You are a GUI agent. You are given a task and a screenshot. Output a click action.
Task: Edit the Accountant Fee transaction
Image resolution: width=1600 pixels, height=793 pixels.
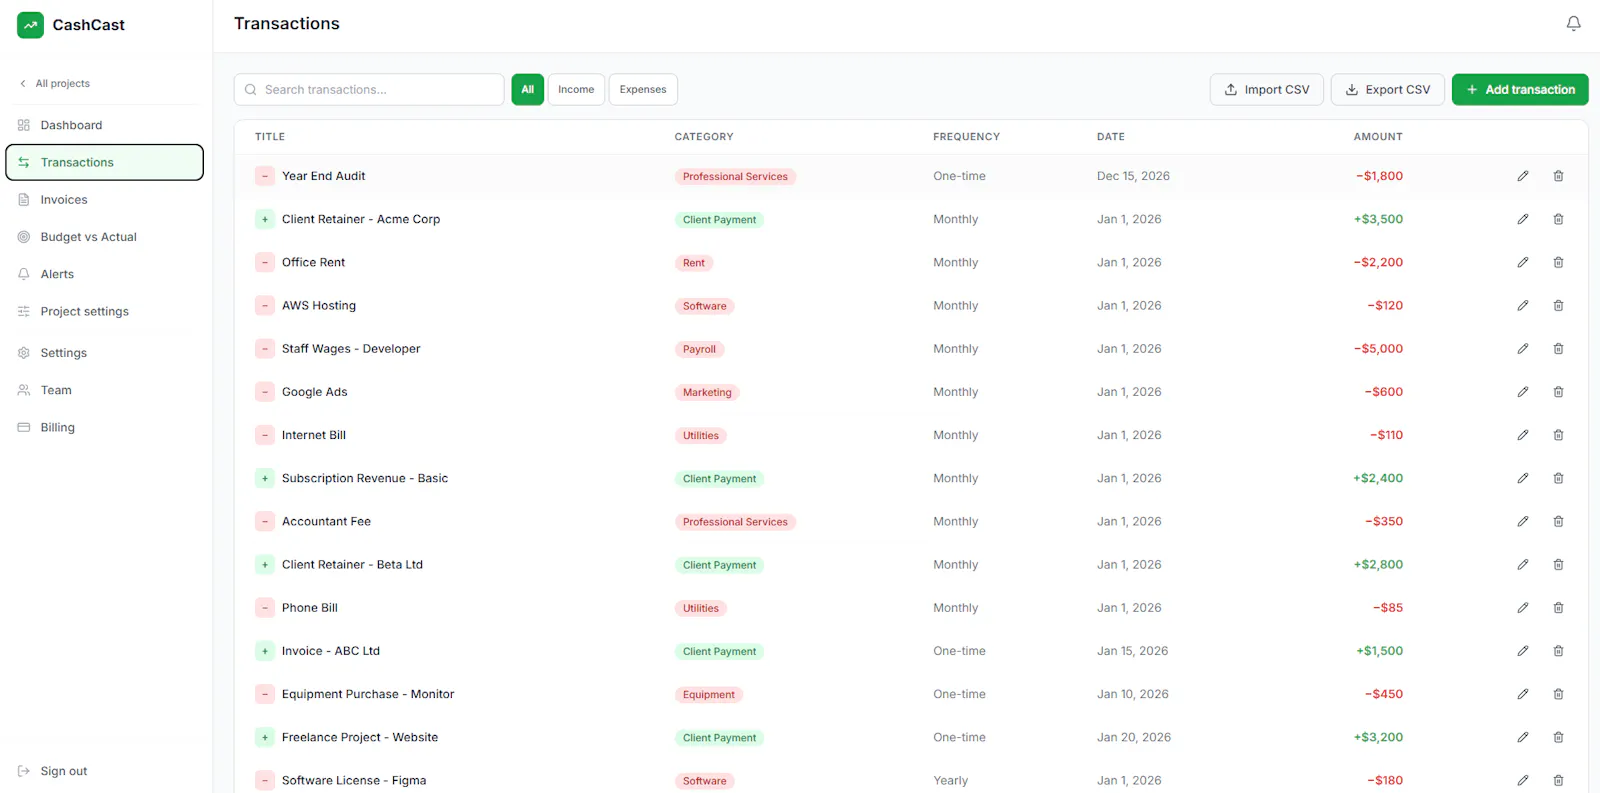[x=1523, y=521]
